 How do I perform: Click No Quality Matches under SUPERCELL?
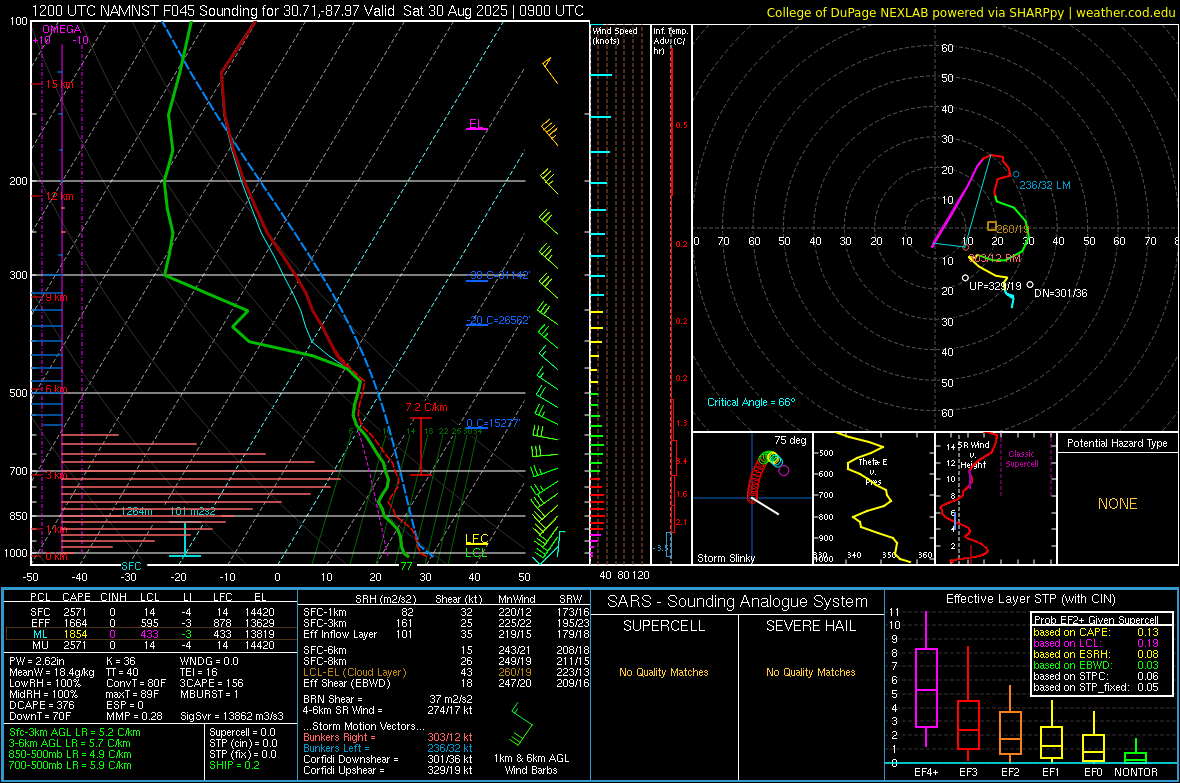[x=664, y=672]
